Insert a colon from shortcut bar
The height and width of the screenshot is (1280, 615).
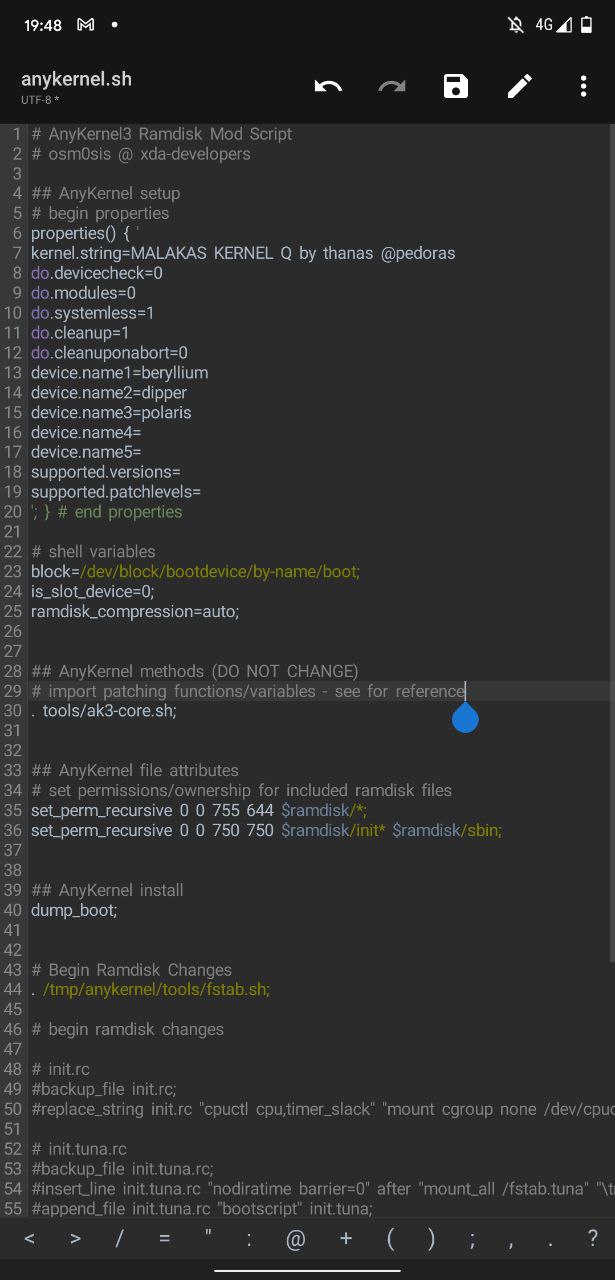point(250,1239)
